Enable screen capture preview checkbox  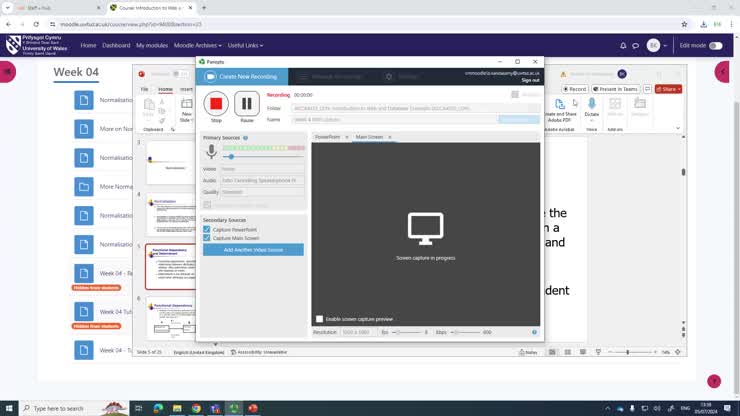coord(320,319)
